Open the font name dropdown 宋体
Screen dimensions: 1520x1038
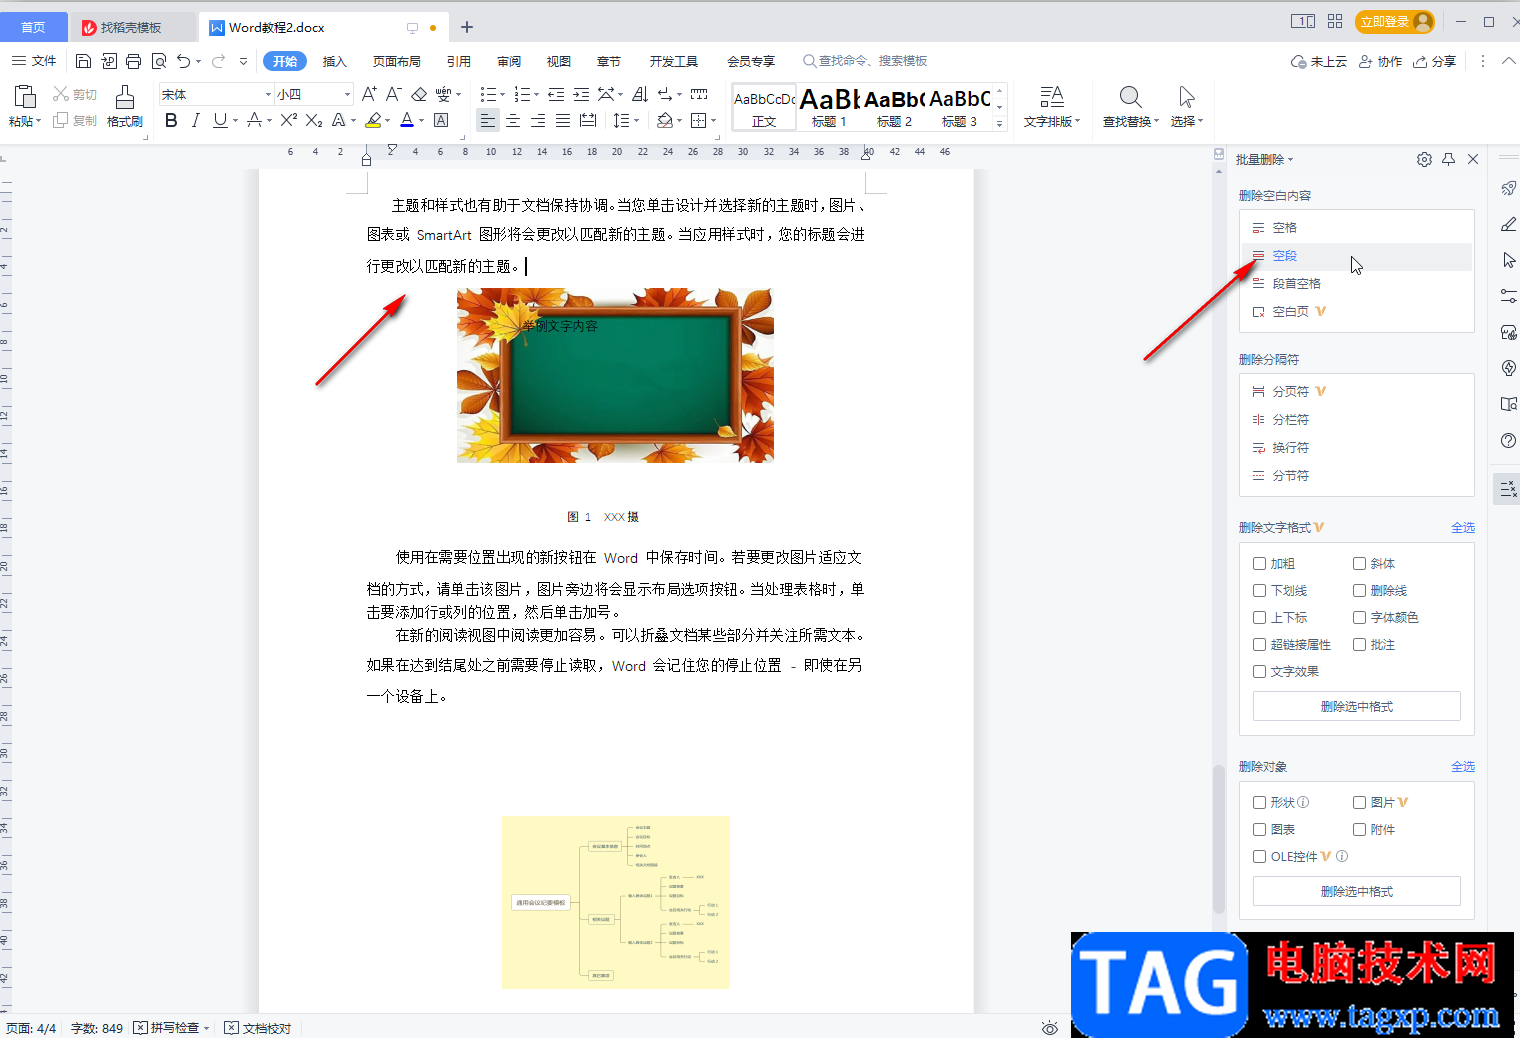pyautogui.click(x=268, y=94)
